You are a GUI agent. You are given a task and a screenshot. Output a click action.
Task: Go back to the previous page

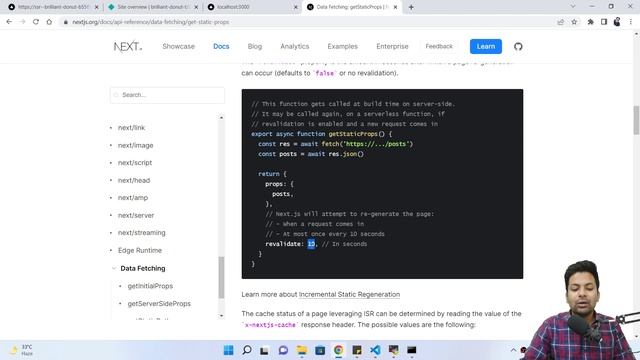[x=9, y=22]
